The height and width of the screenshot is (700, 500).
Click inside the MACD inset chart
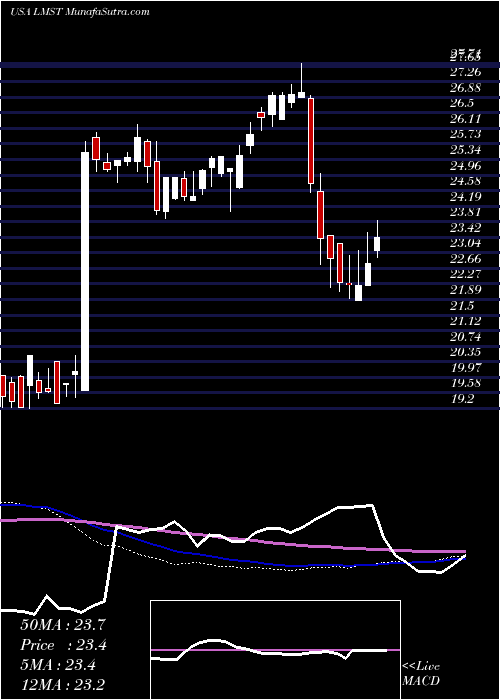click(275, 650)
